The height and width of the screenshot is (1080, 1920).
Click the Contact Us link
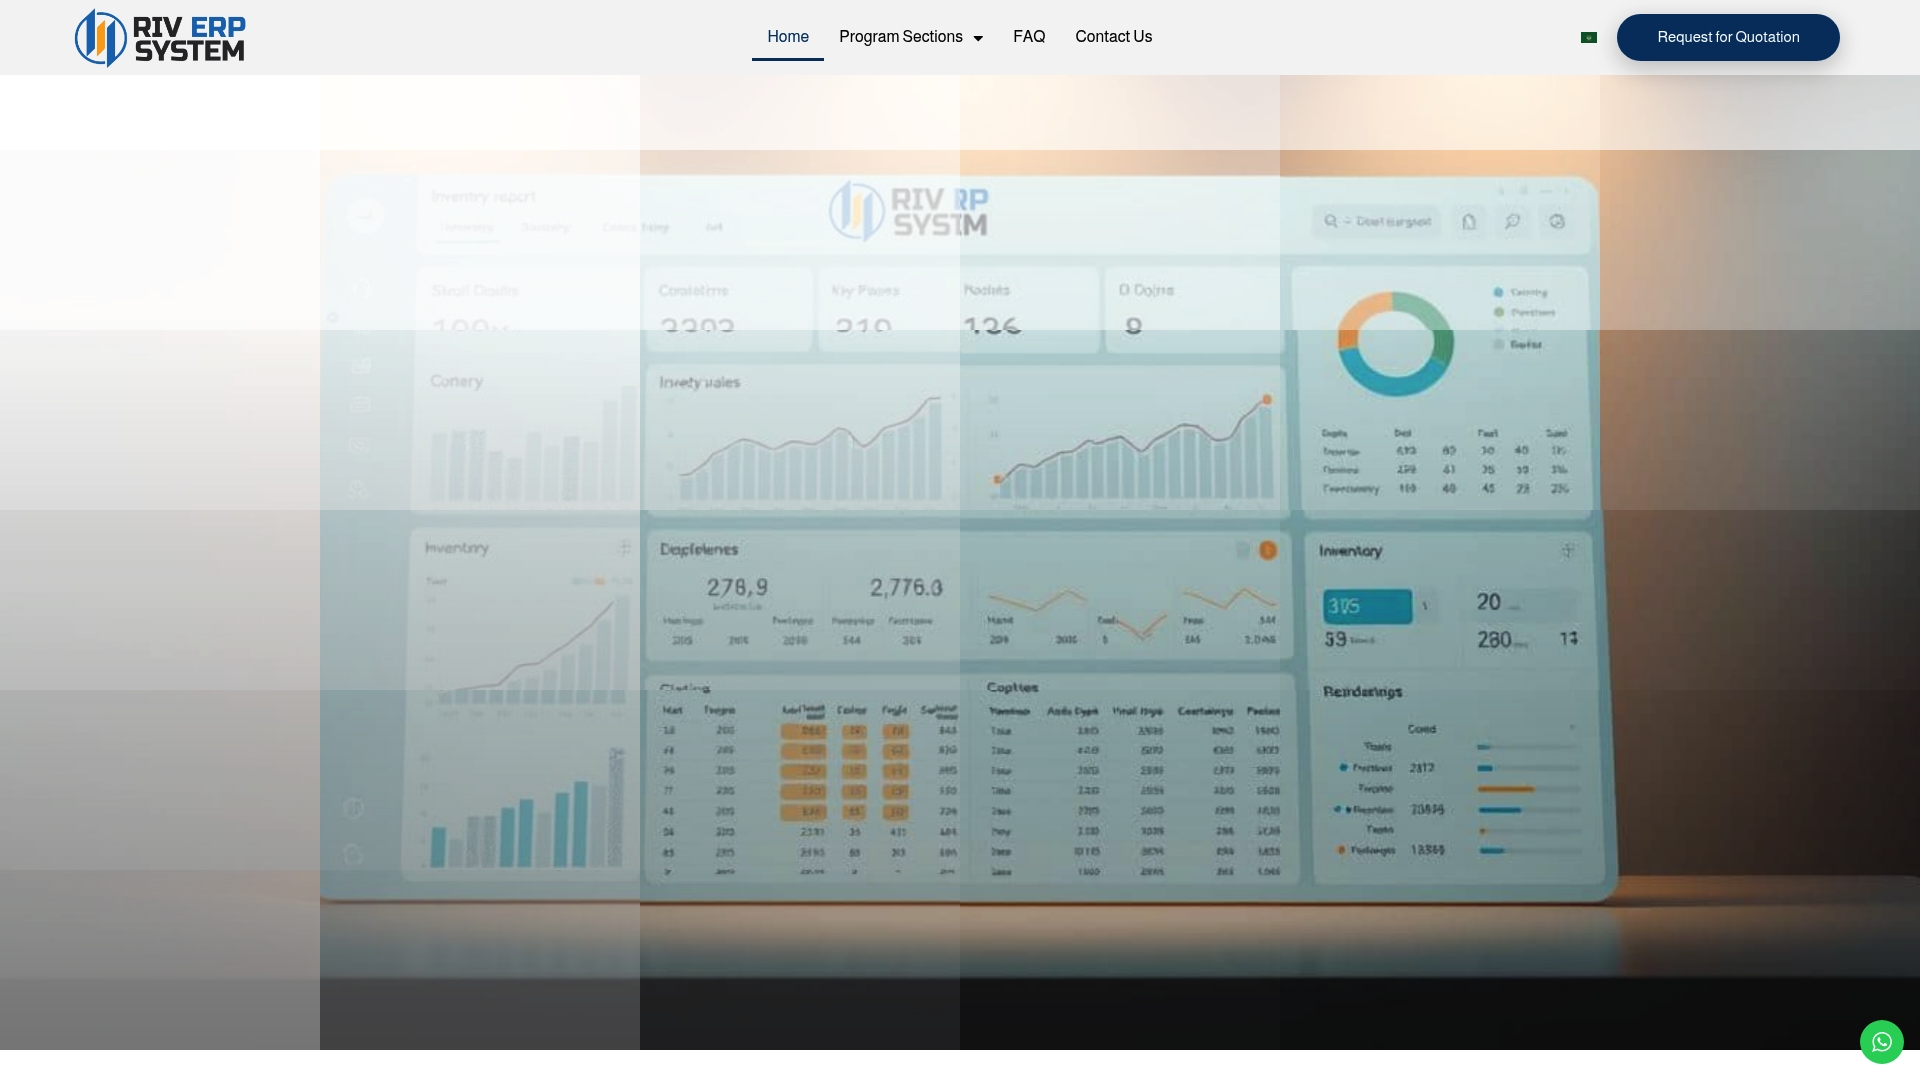click(x=1113, y=37)
